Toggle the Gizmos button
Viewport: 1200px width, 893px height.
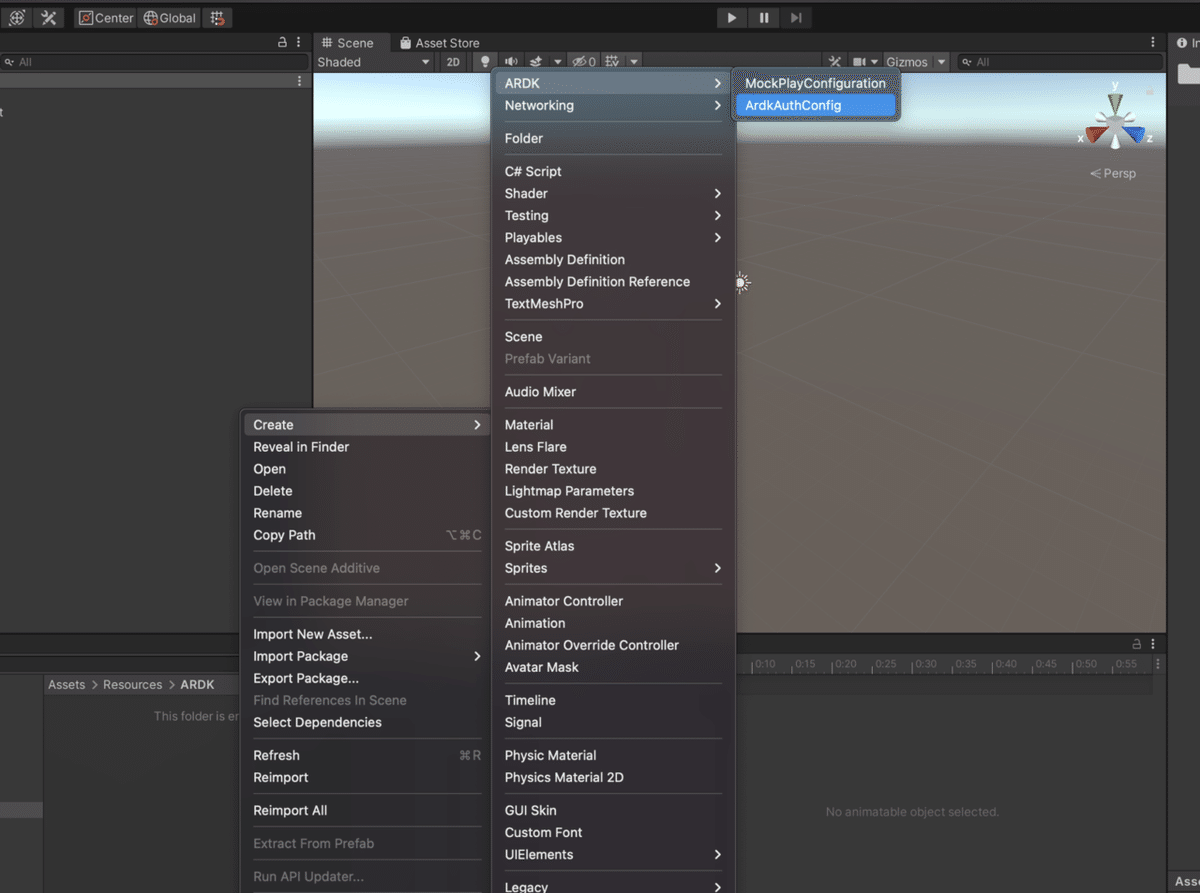(x=907, y=62)
